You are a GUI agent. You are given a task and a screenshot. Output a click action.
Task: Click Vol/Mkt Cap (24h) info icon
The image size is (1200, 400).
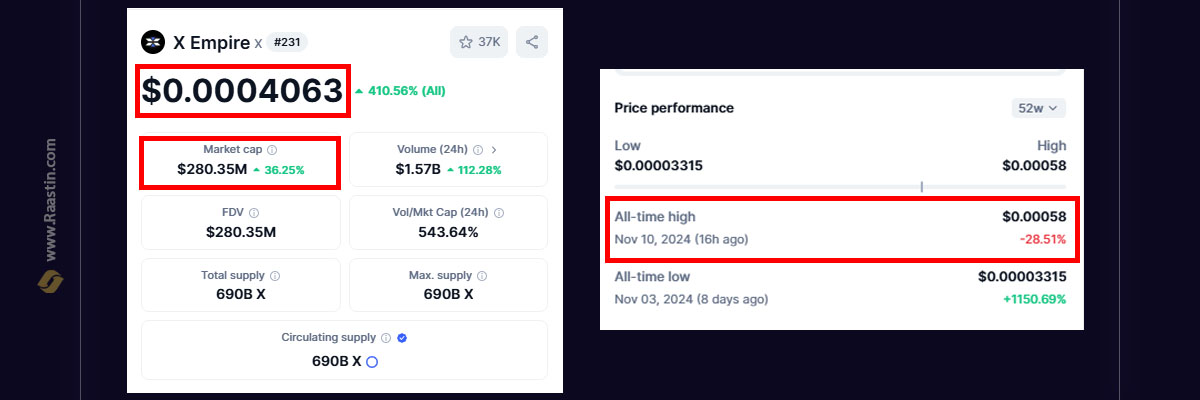pyautogui.click(x=498, y=212)
